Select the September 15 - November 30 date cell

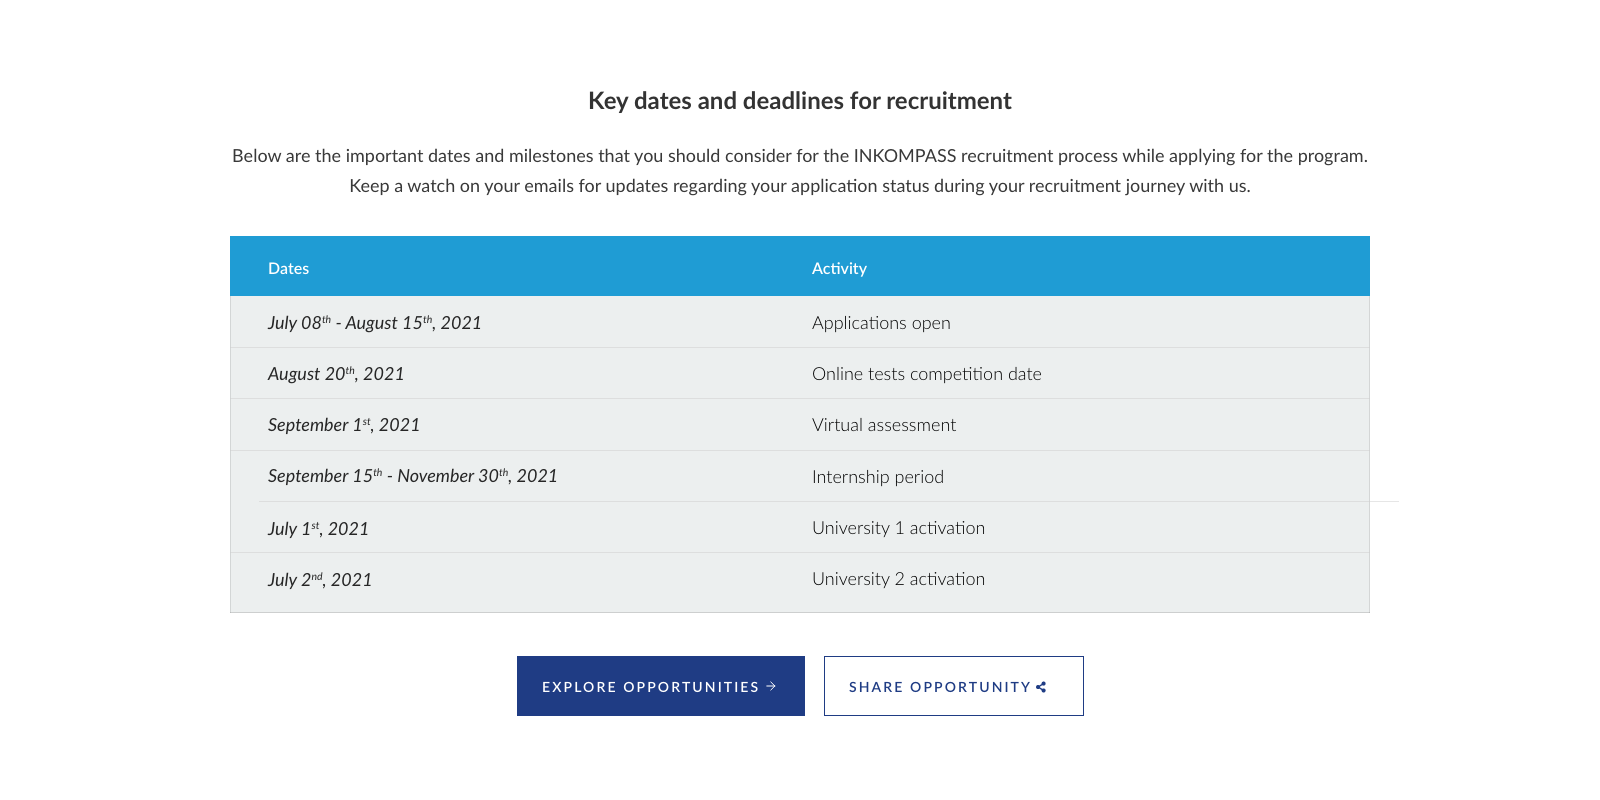pyautogui.click(x=412, y=476)
